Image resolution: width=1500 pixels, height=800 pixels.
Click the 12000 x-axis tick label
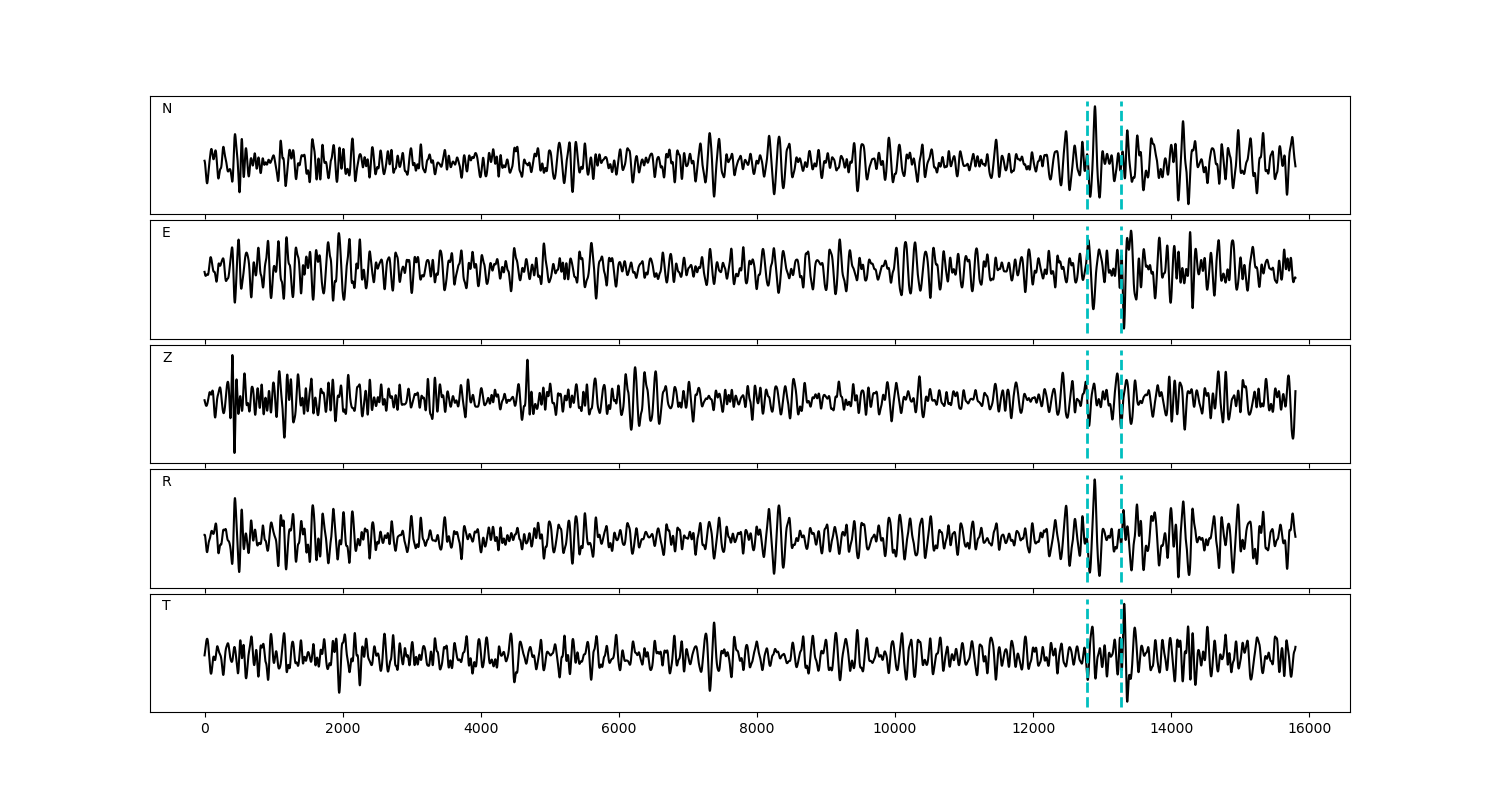(x=1033, y=729)
